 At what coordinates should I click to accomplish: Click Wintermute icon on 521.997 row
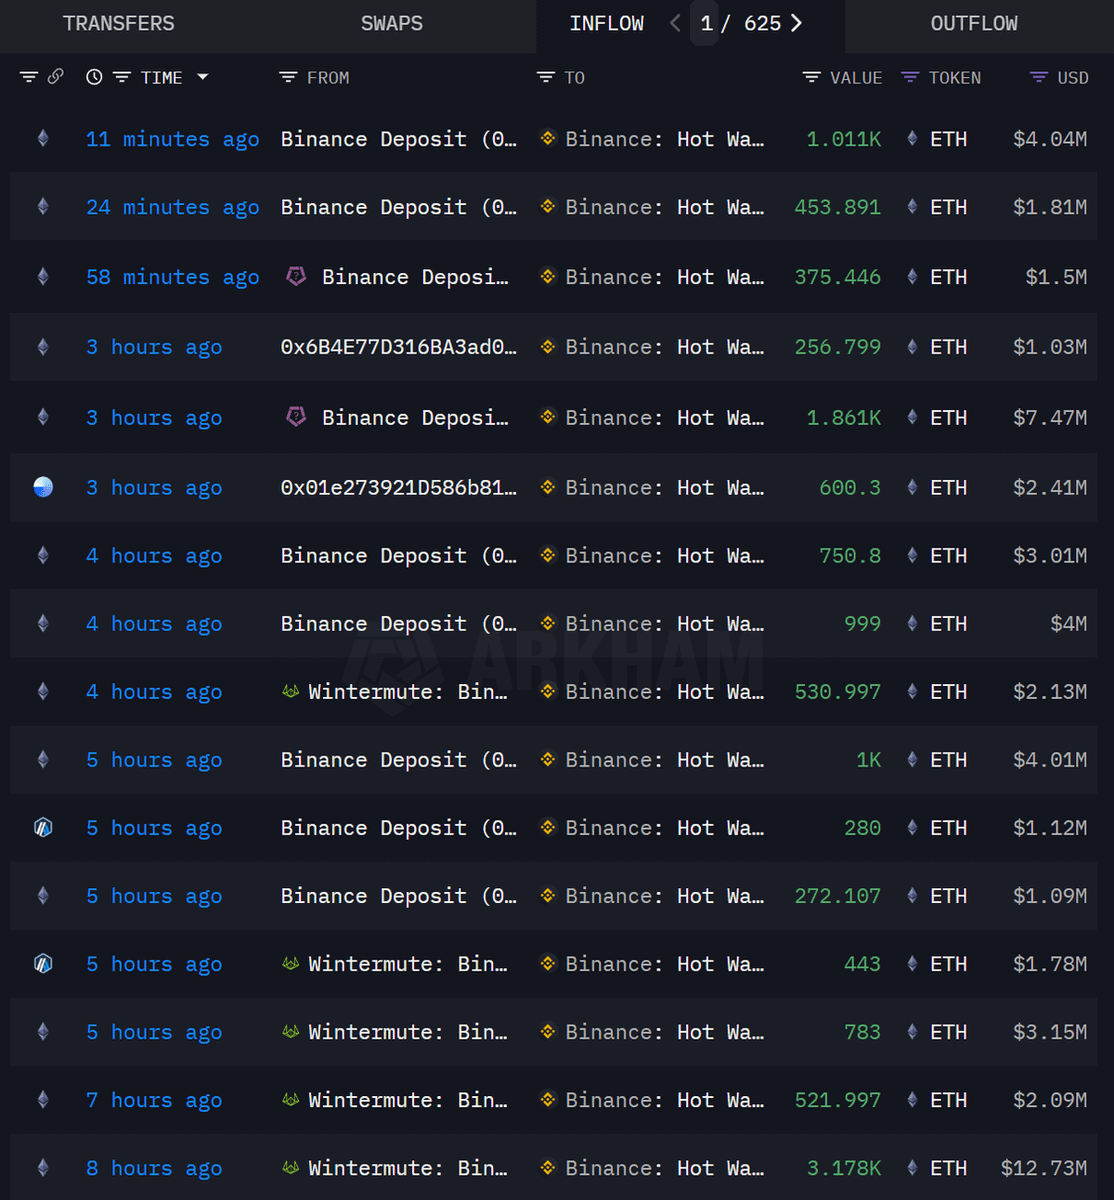pyautogui.click(x=290, y=1099)
